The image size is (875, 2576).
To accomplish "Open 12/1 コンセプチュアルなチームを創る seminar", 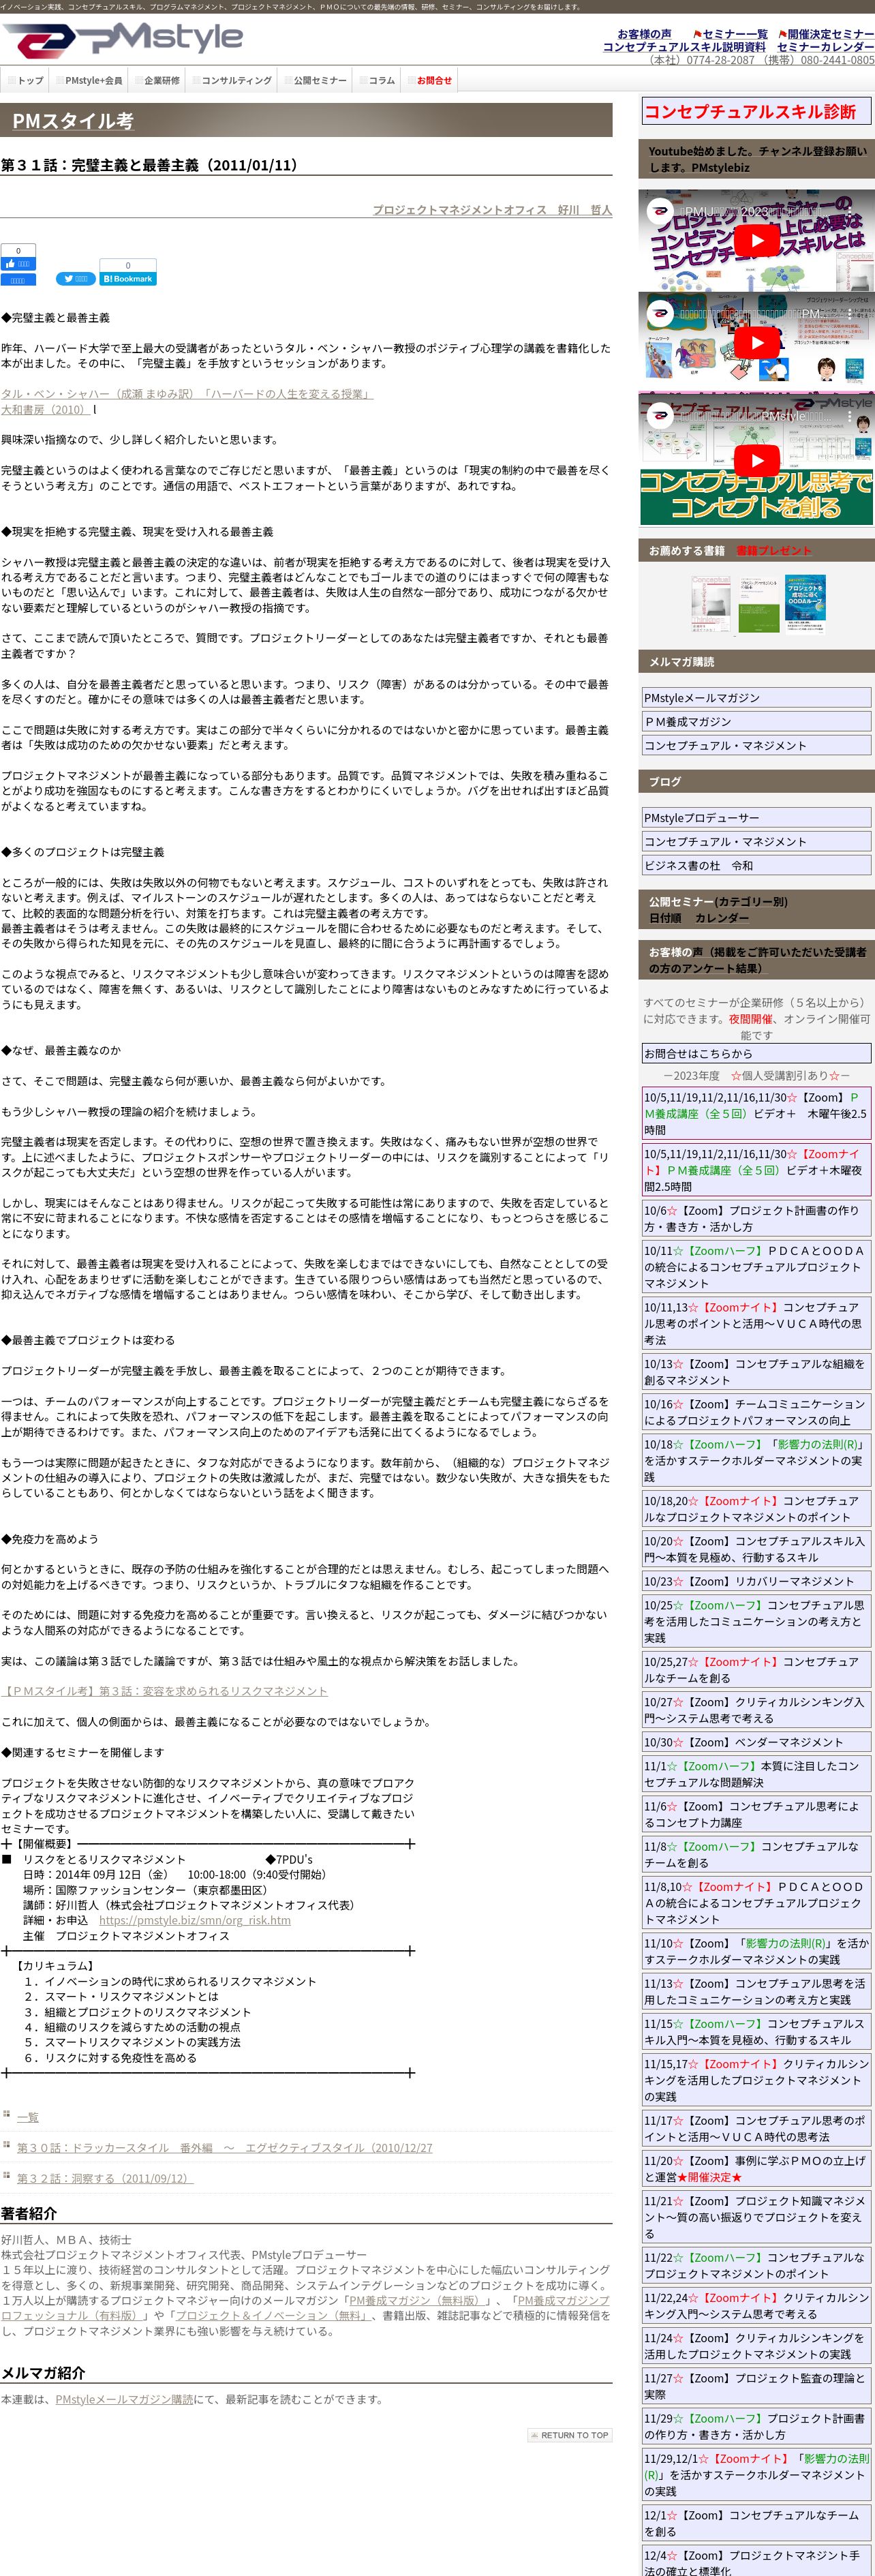I will tap(756, 2523).
